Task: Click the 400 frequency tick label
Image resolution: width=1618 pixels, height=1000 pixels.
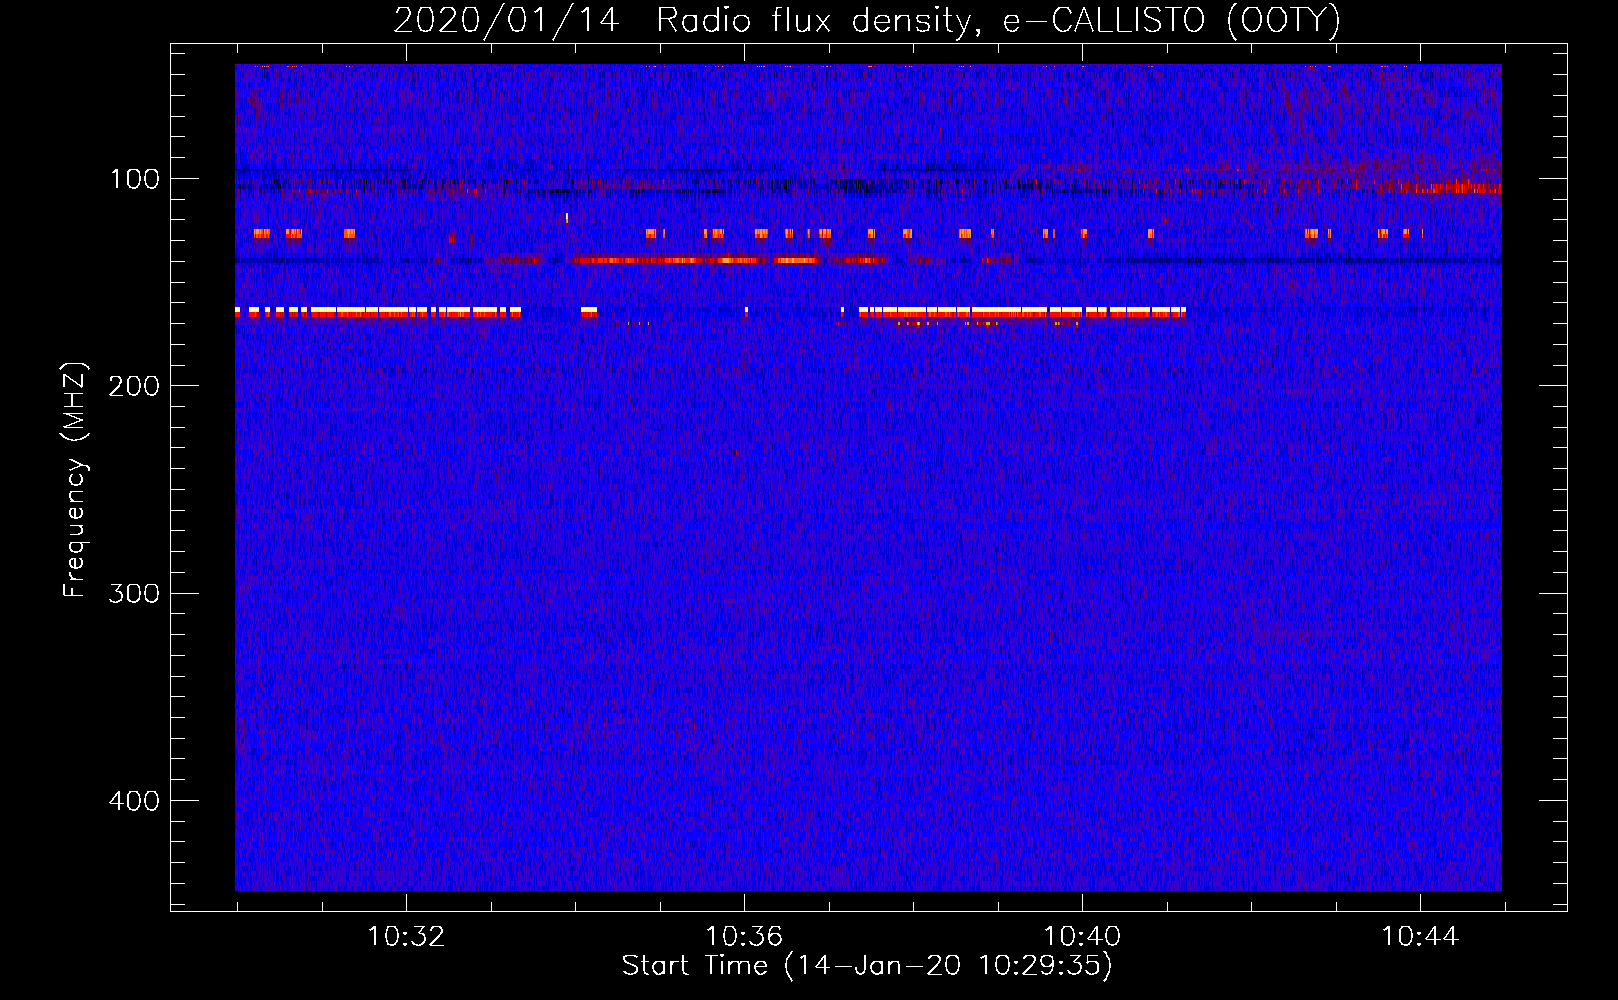Action: click(x=134, y=801)
